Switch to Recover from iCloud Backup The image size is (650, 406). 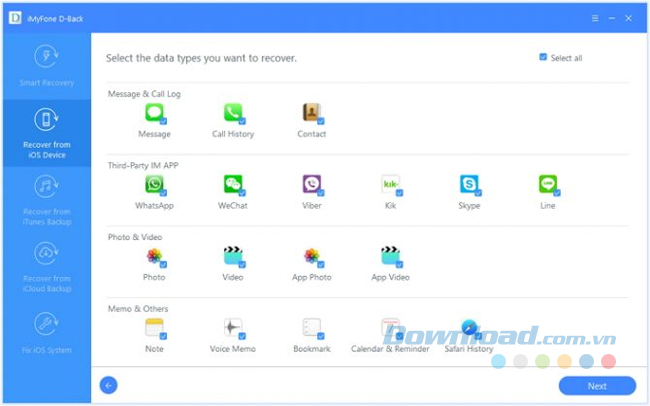(x=47, y=267)
